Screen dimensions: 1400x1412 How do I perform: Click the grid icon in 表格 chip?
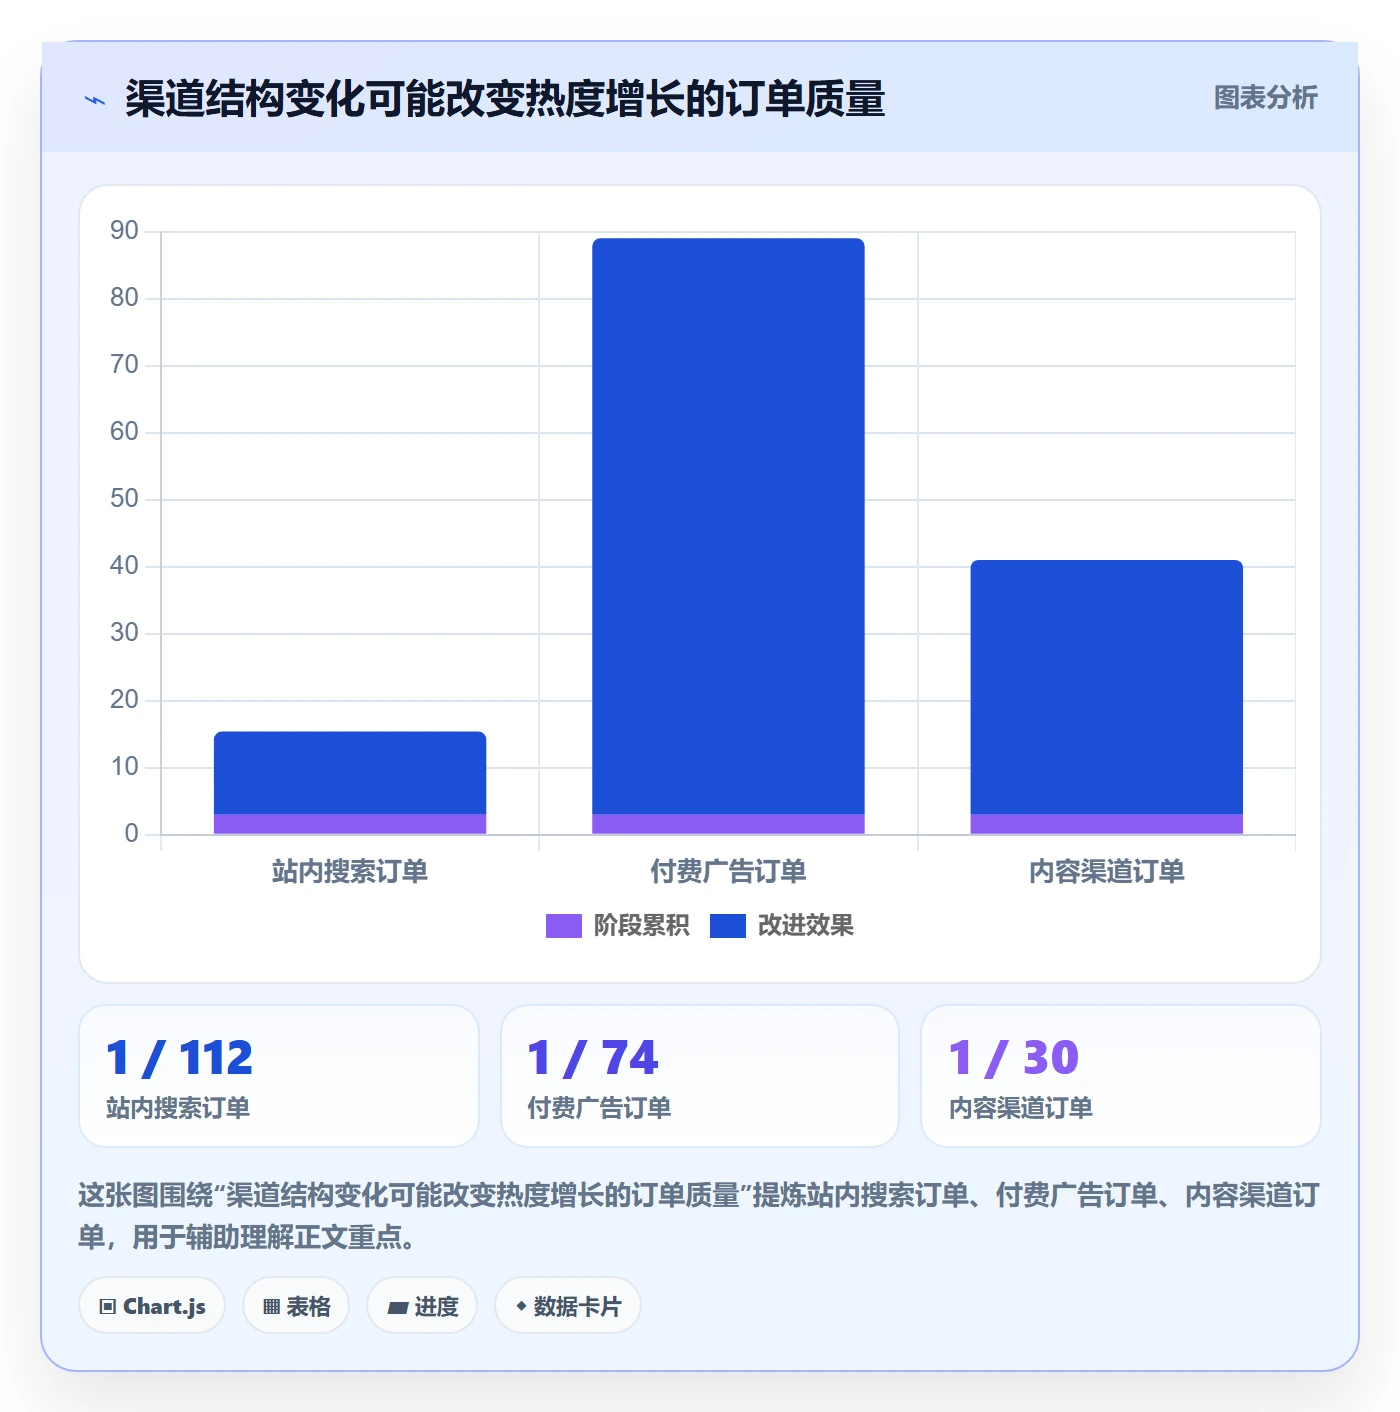pyautogui.click(x=271, y=1307)
